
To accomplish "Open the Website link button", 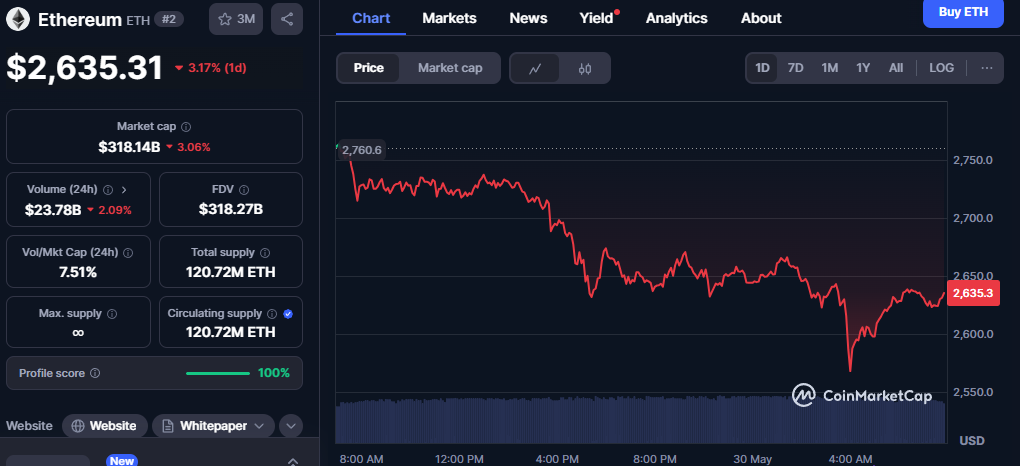I will click(x=105, y=426).
